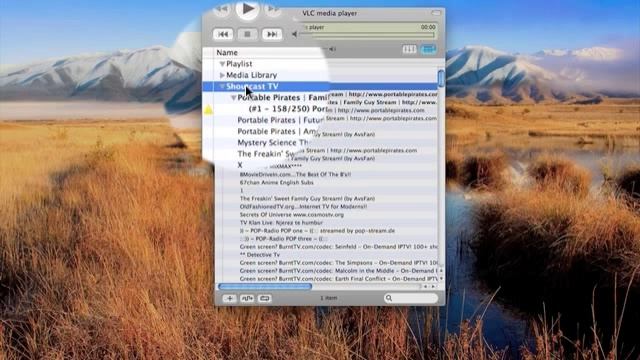Collapse the Portable Pirates | Fami row triangle
Image resolution: width=640 pixels, height=360 pixels.
[x=233, y=98]
